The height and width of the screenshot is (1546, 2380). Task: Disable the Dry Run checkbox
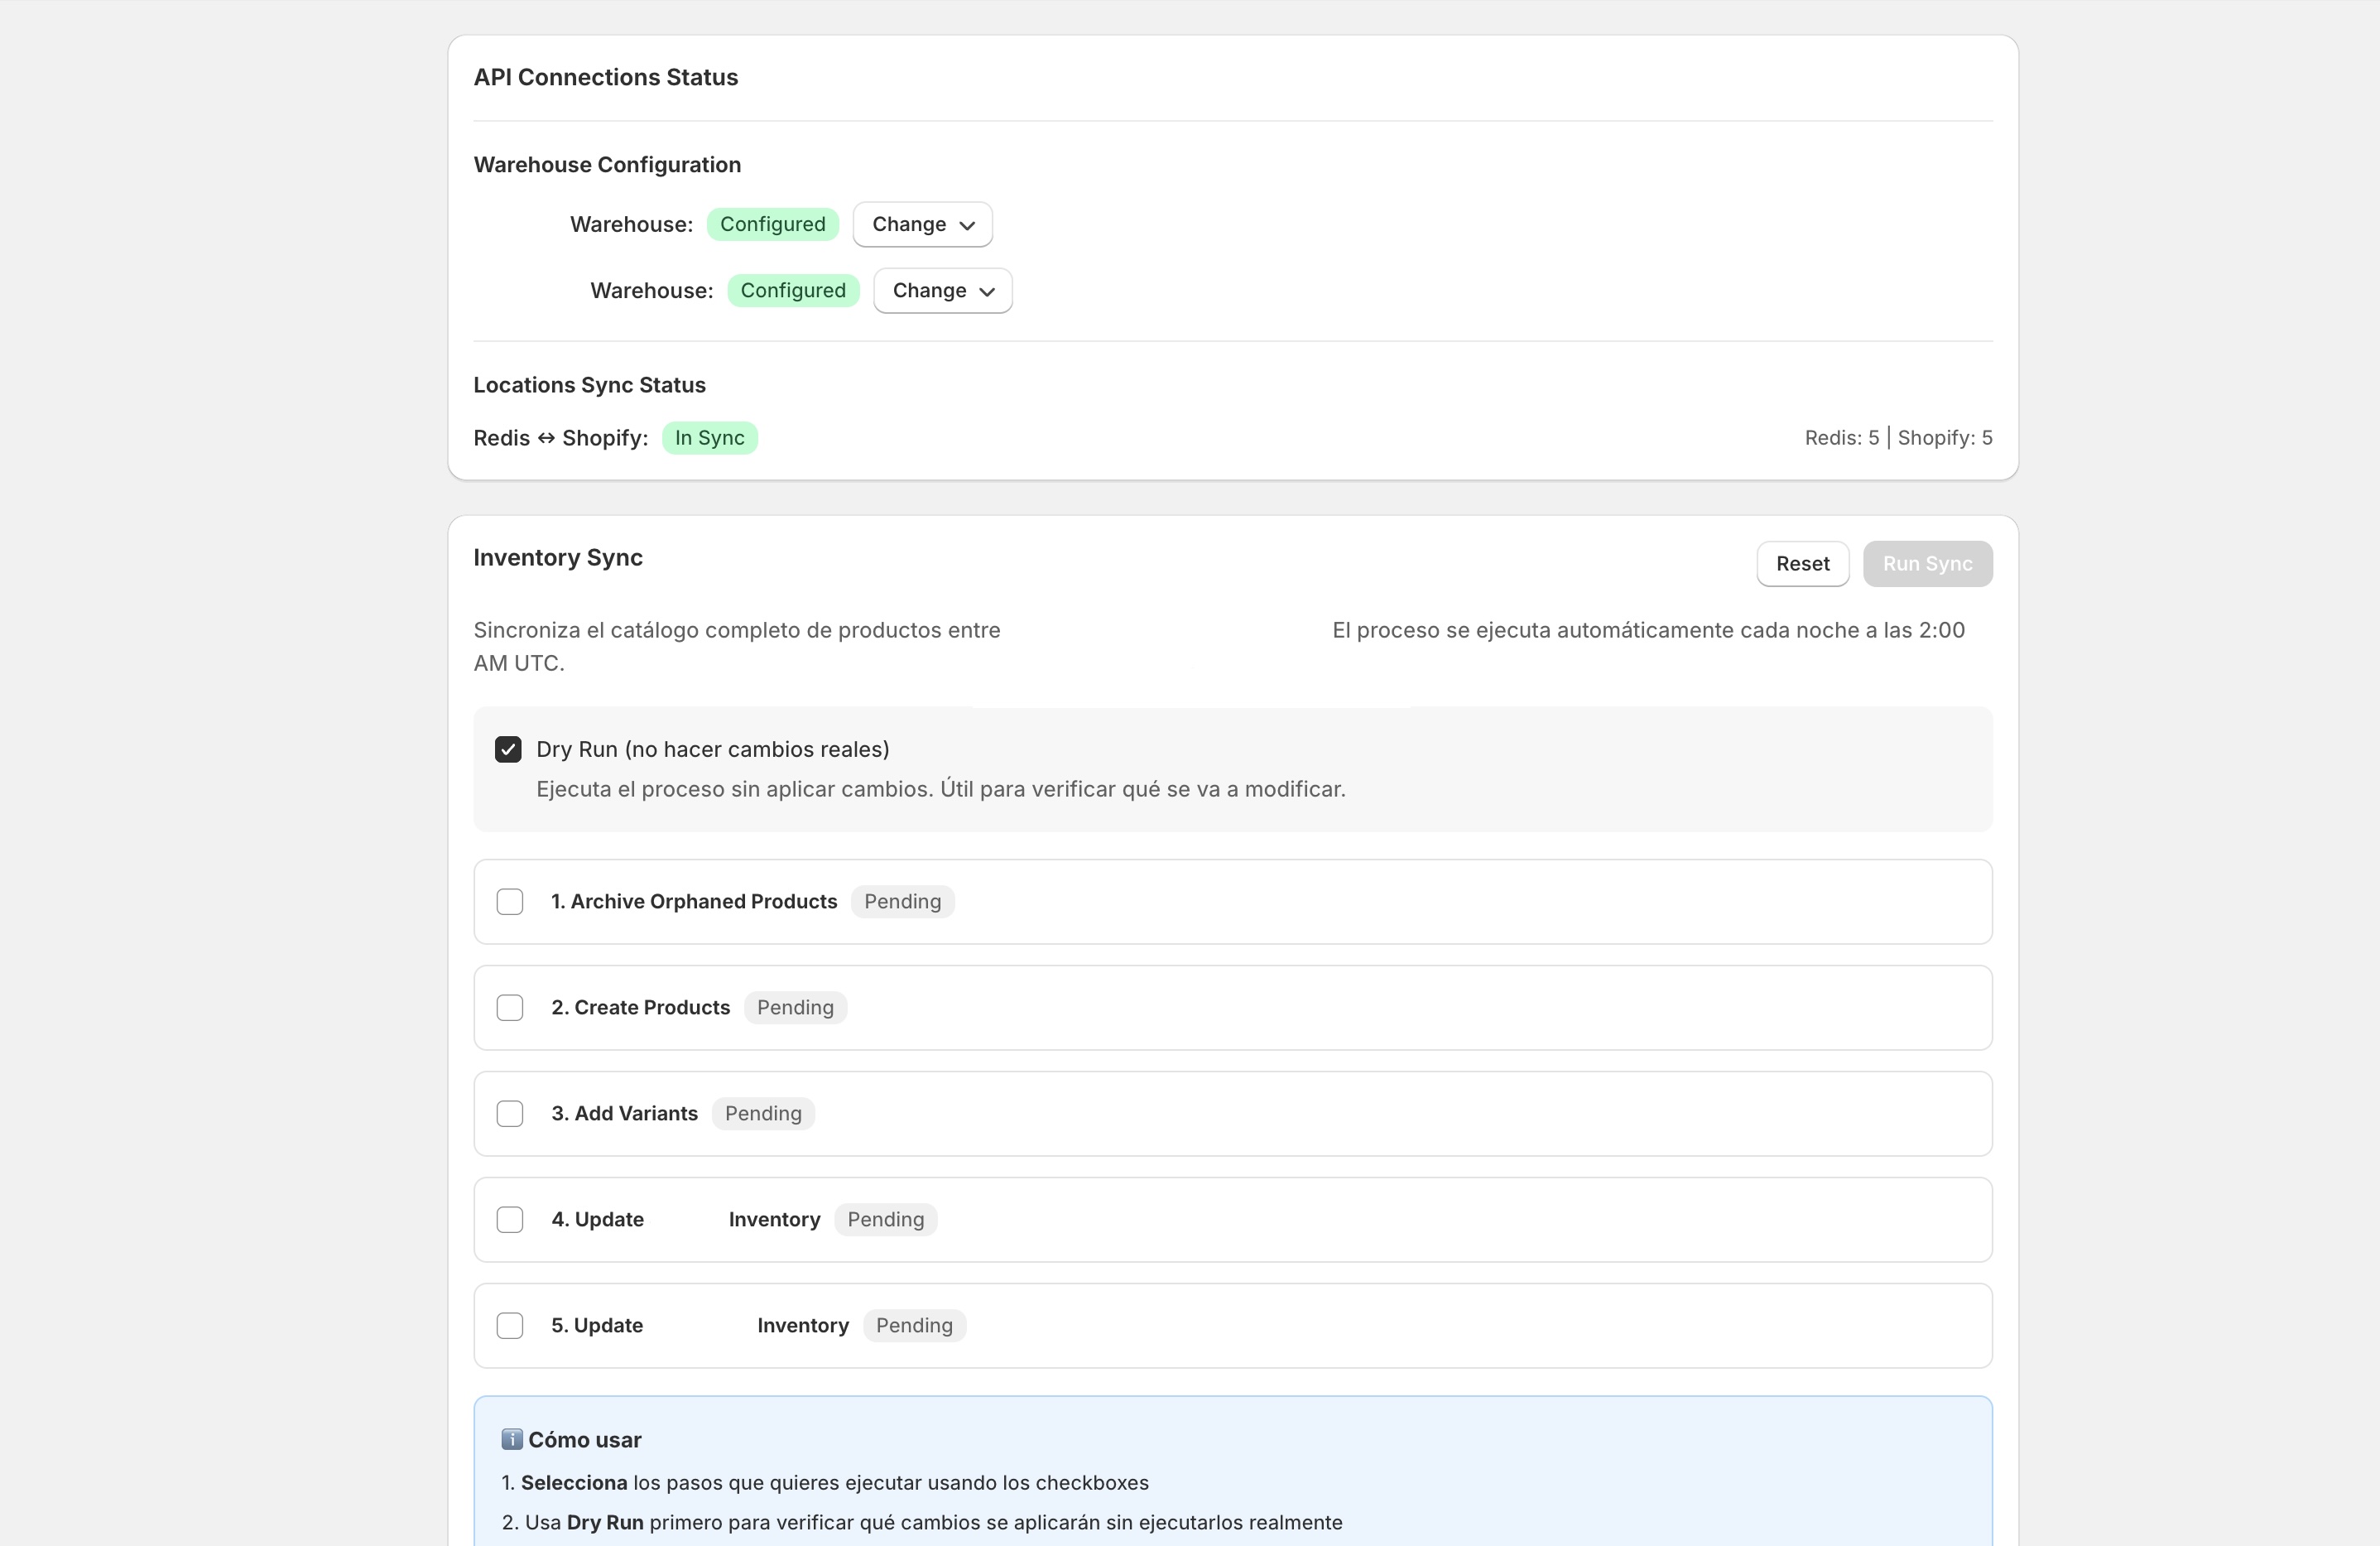(x=508, y=749)
